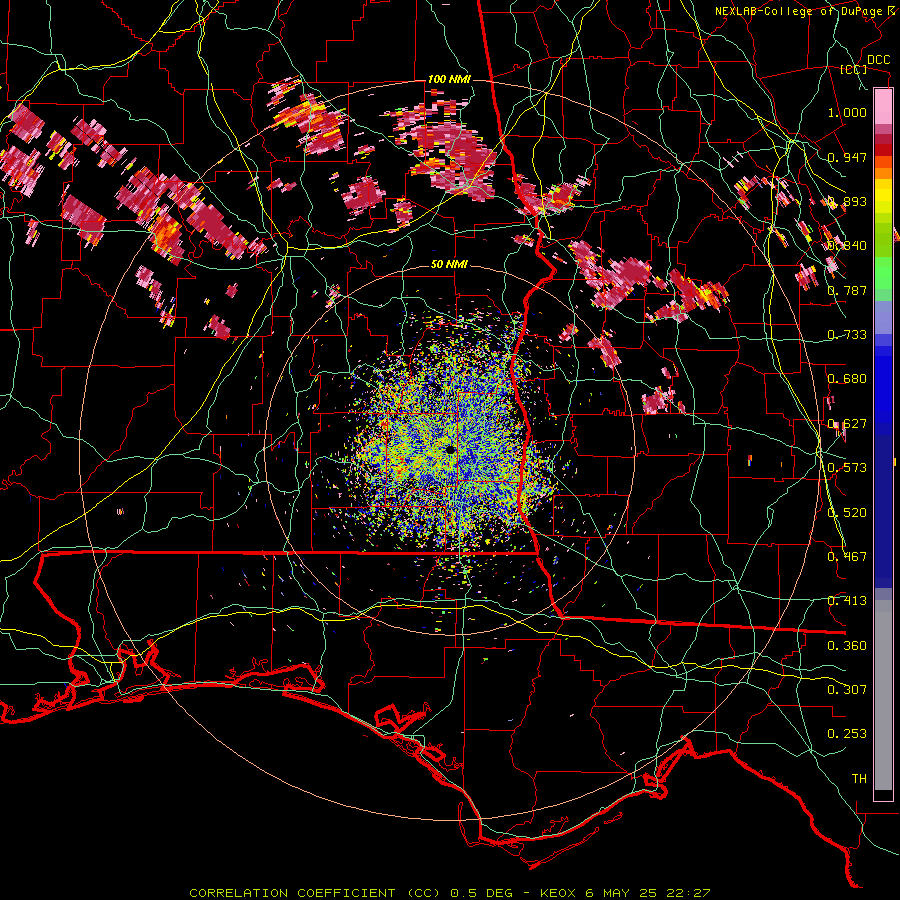Screen dimensions: 900x900
Task: Click the Correlation Coefficient caption at bottom
Action: click(449, 893)
